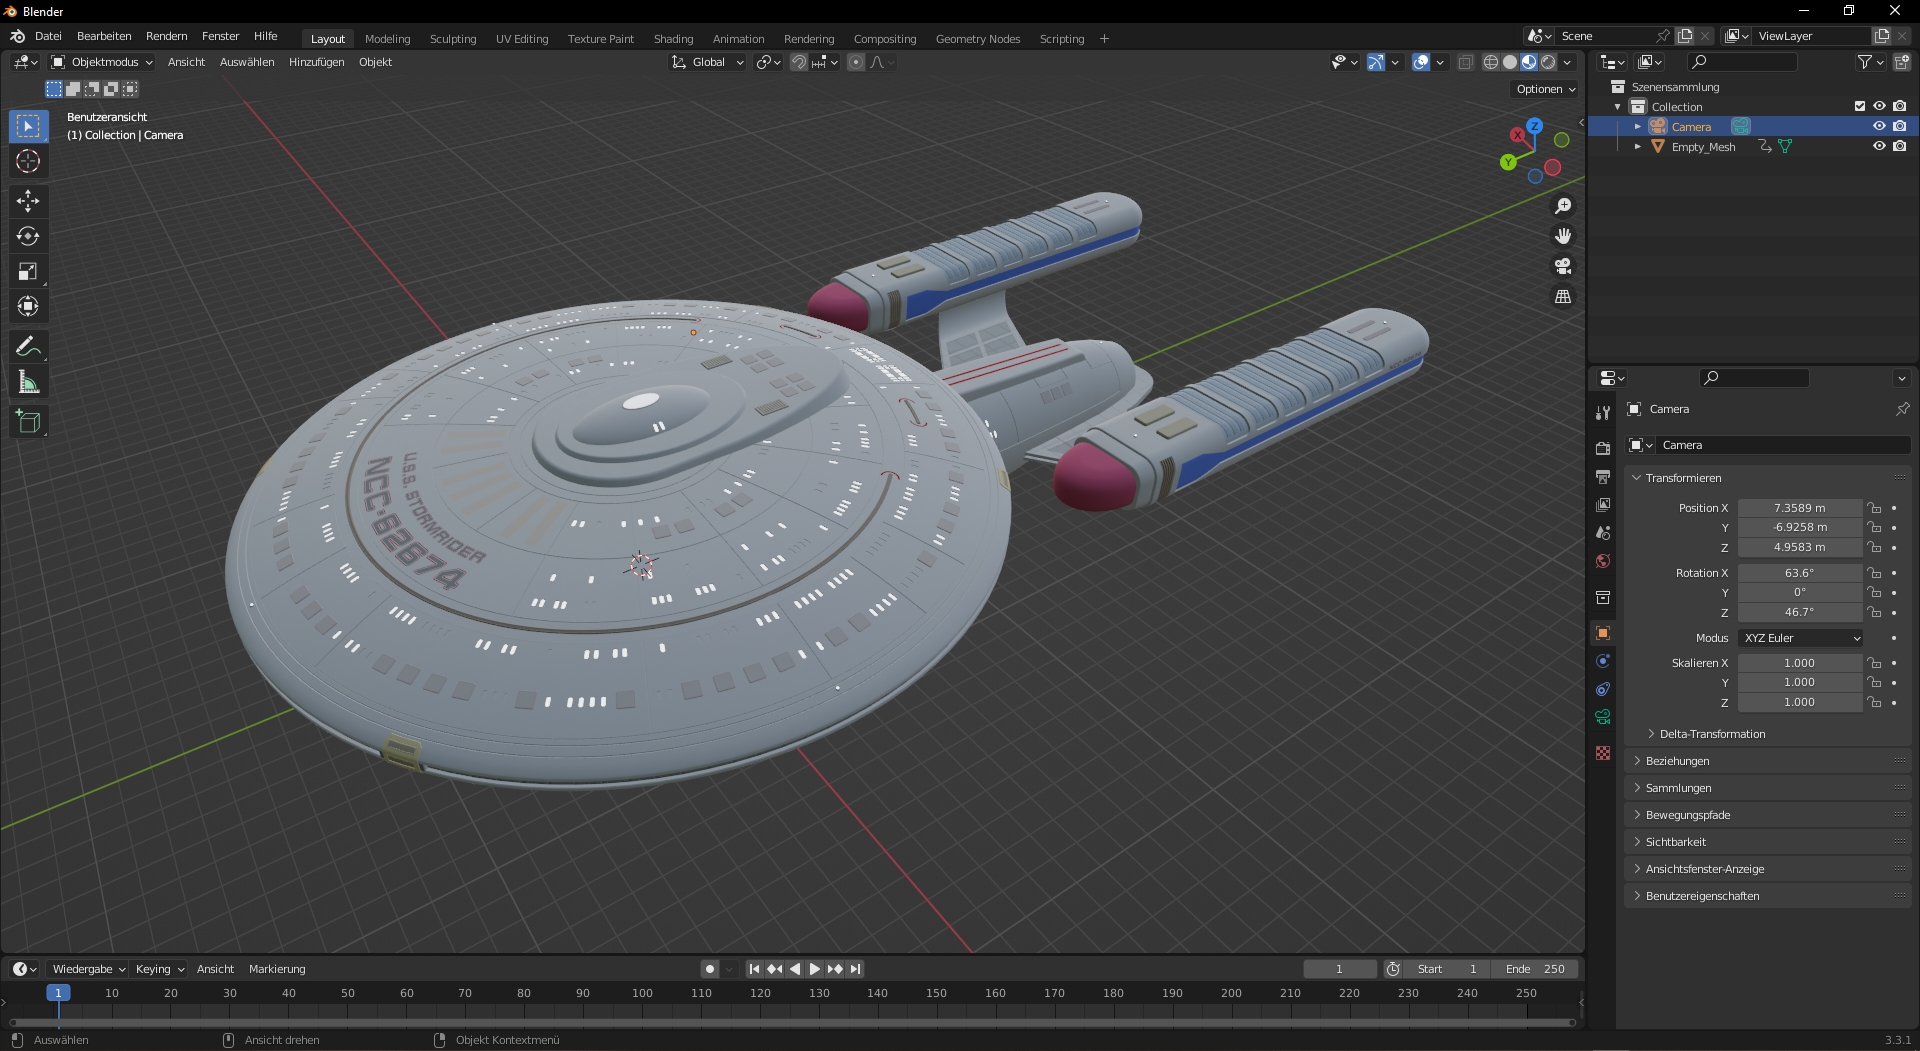The width and height of the screenshot is (1920, 1051).
Task: Pin the Camera properties panel
Action: (x=1902, y=409)
